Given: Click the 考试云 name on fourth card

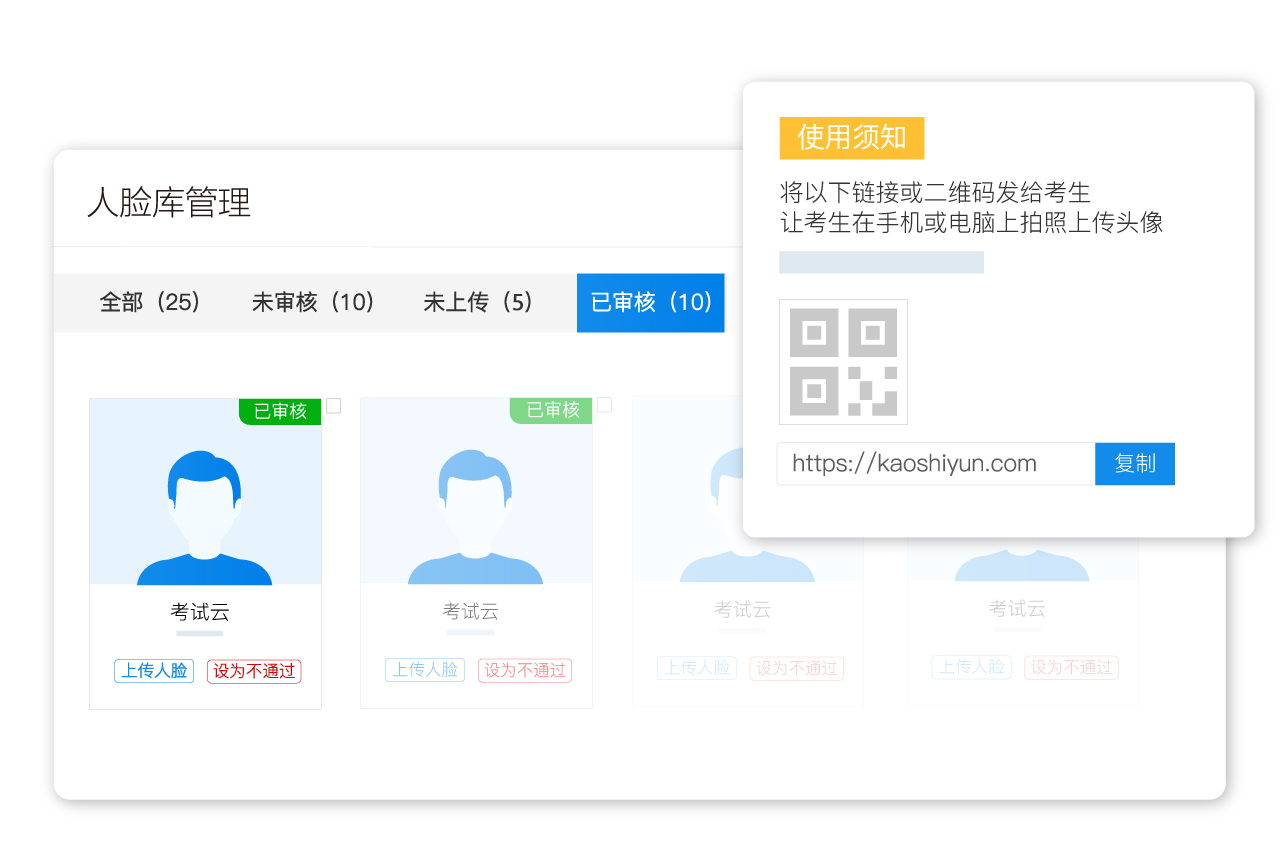Looking at the screenshot, I should pos(1017,608).
